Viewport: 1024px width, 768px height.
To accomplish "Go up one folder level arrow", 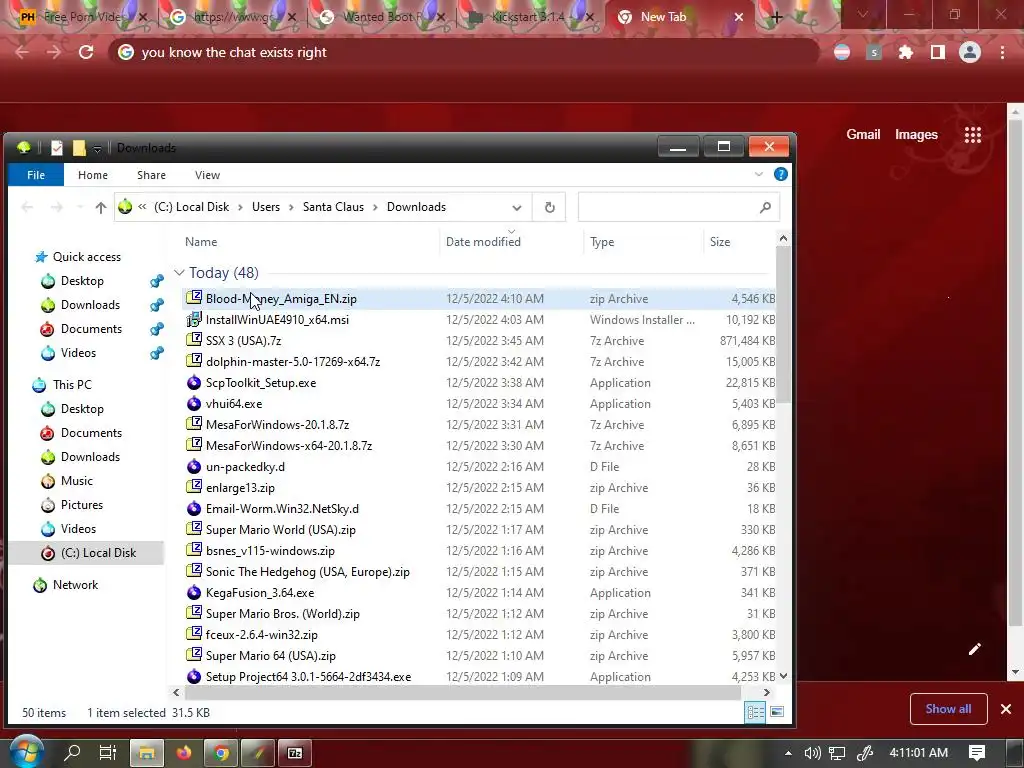I will coord(101,207).
